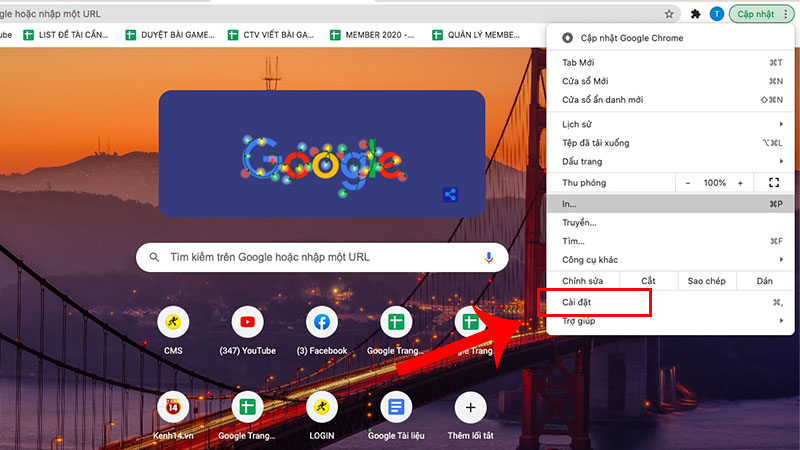Click the Thêm lối tắt add shortcut button

470,407
